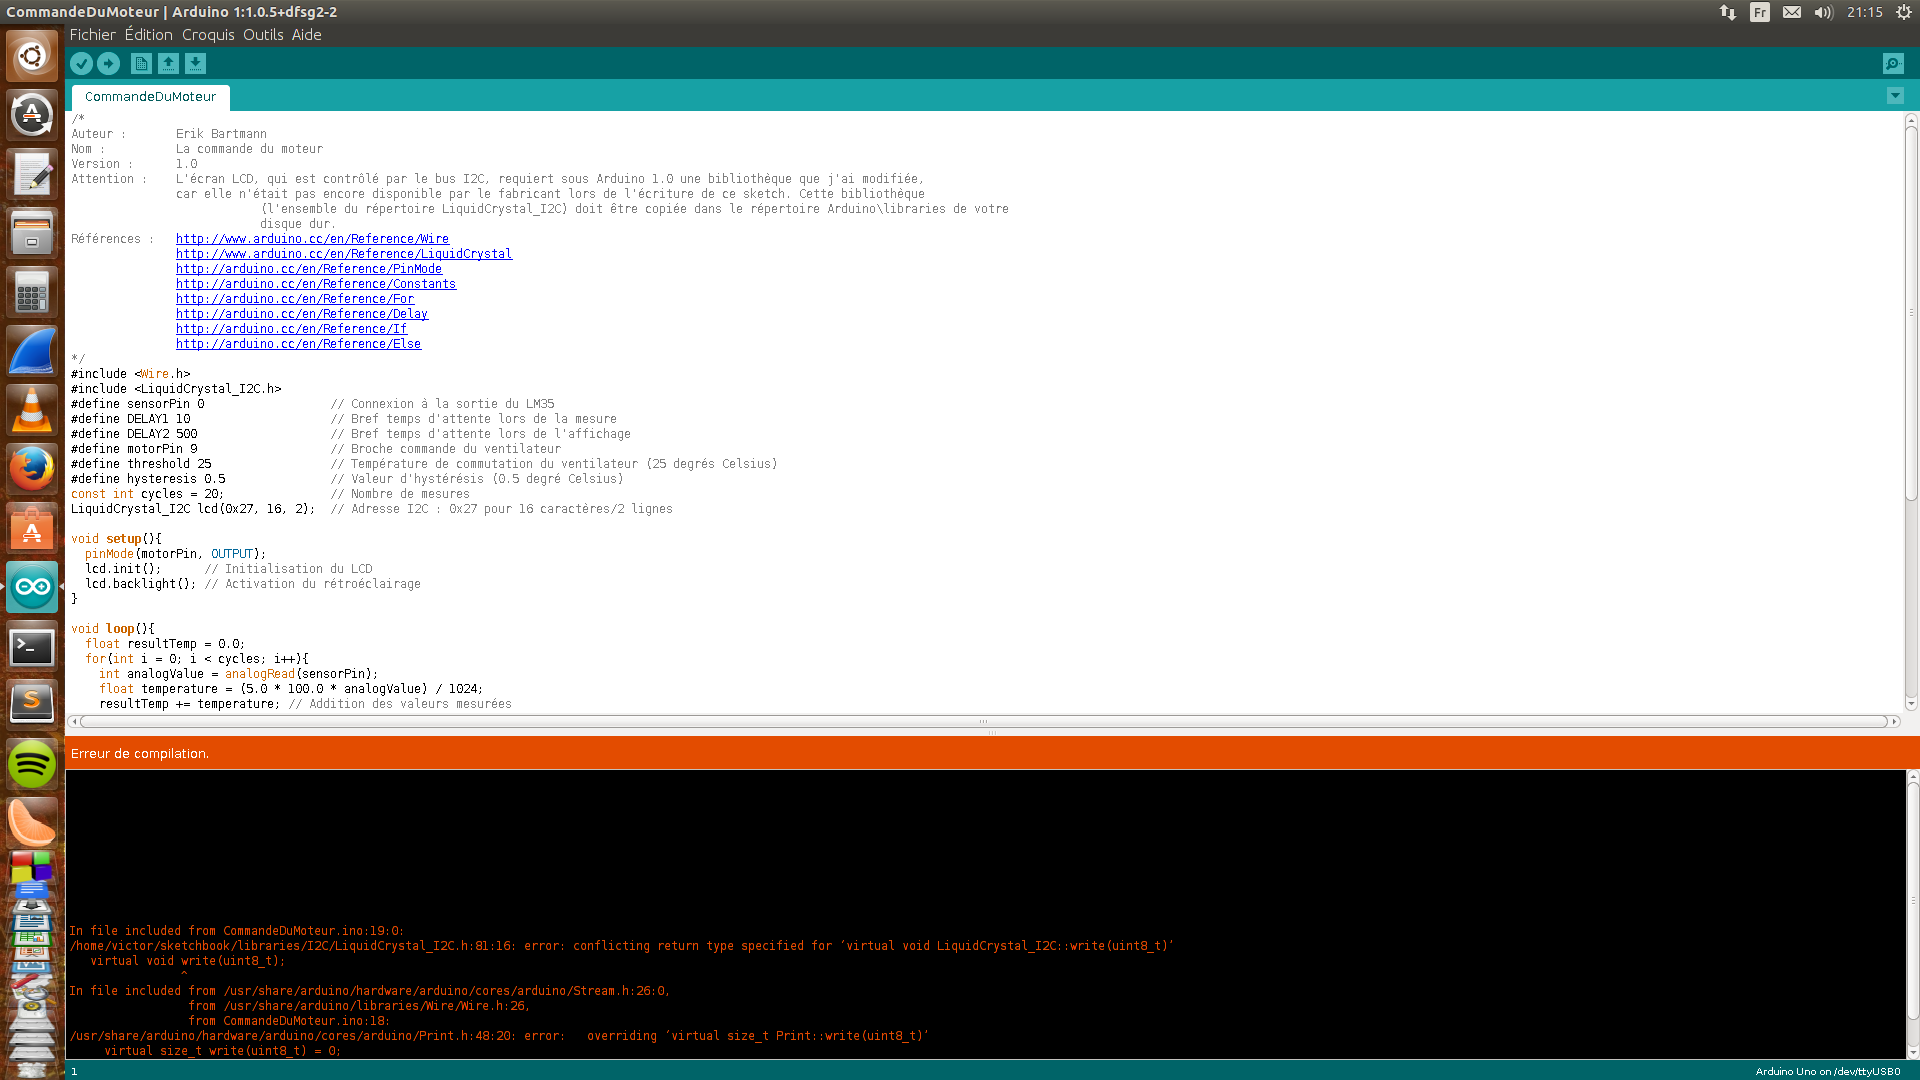Open Spotify from the launcher
Image resolution: width=1920 pixels, height=1080 pixels.
32,765
